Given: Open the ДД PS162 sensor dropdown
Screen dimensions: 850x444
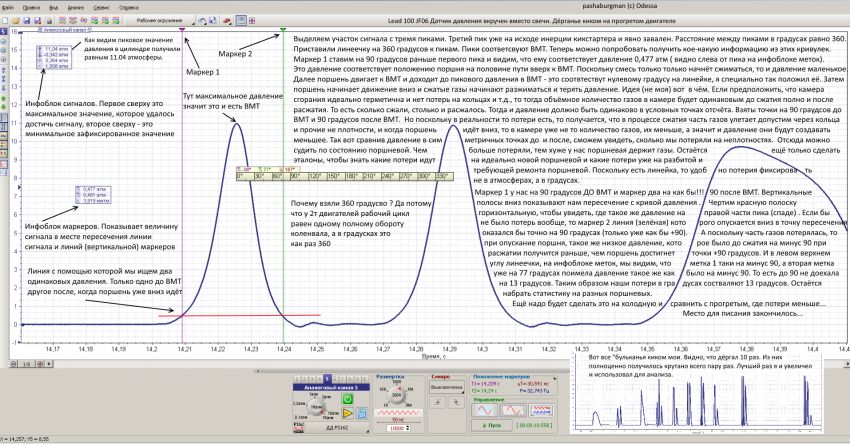Looking at the screenshot, I should [x=337, y=428].
